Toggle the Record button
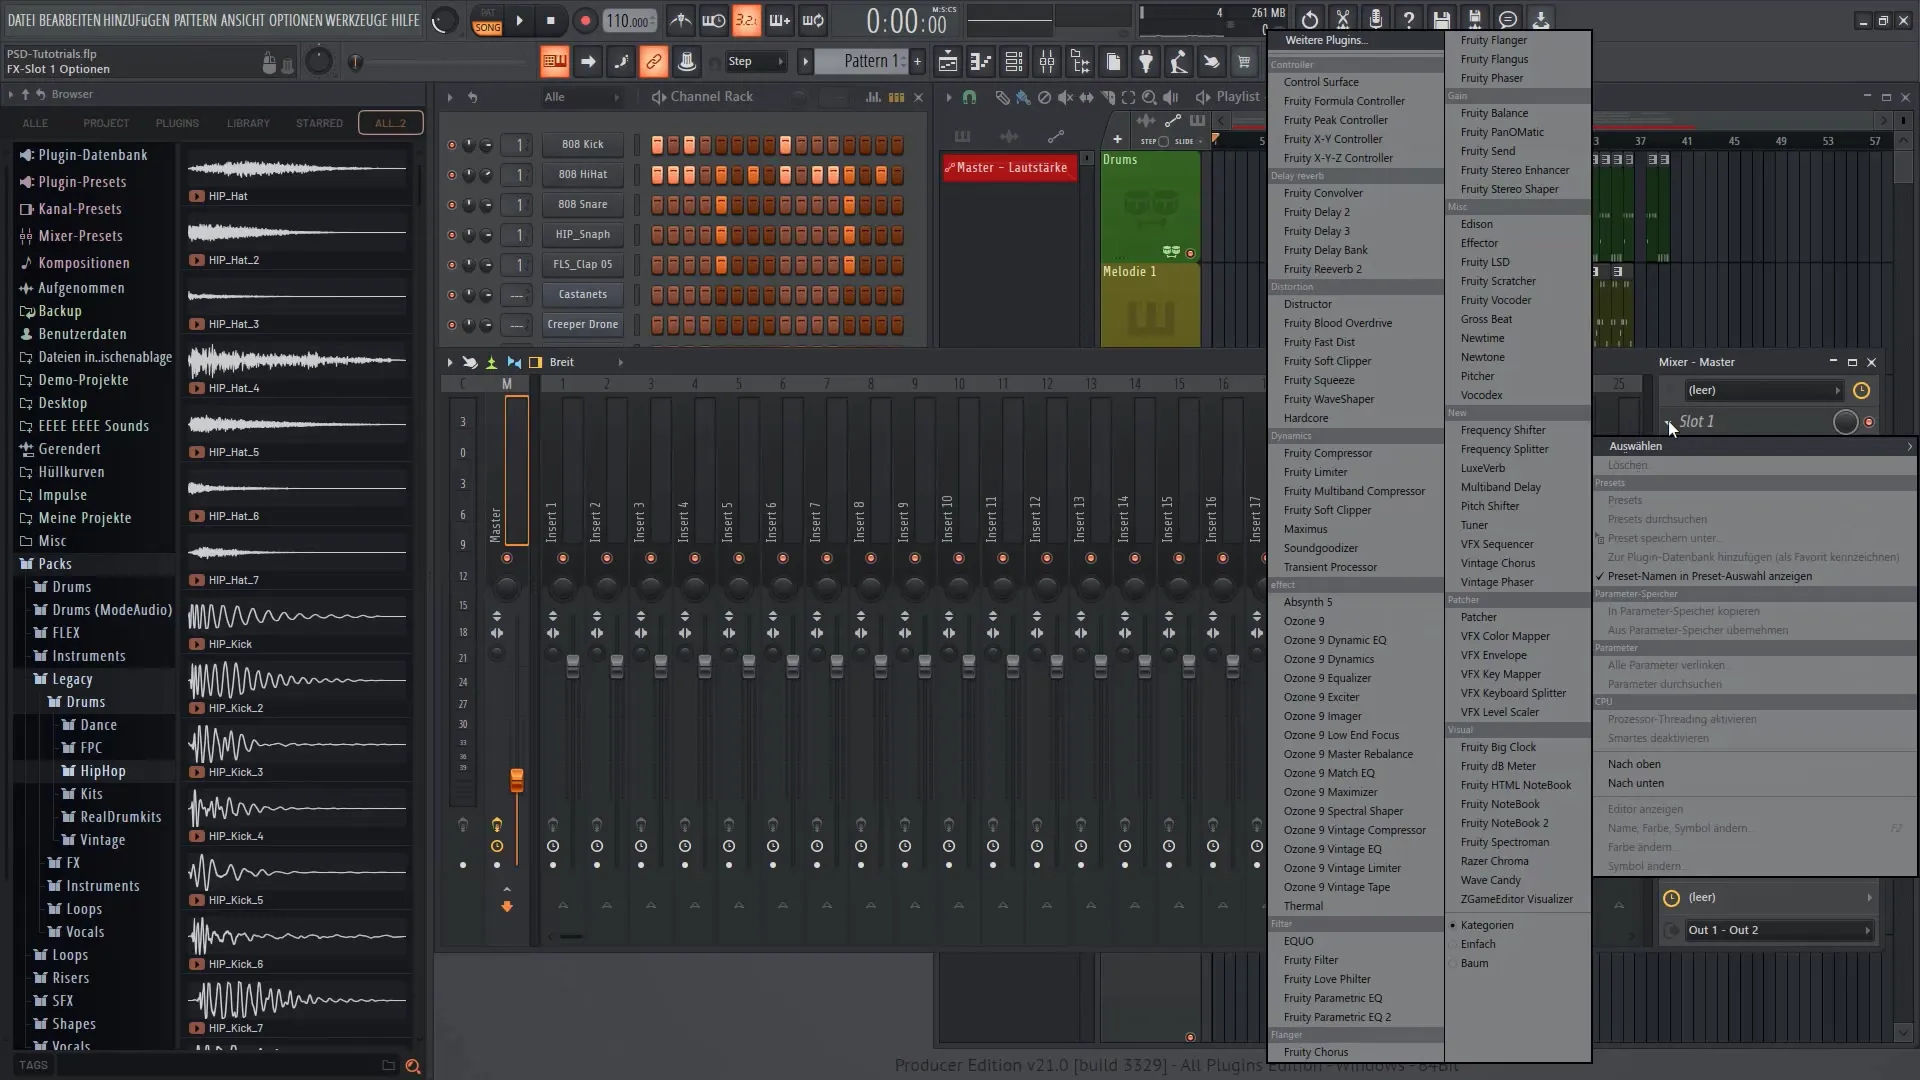 [585, 20]
